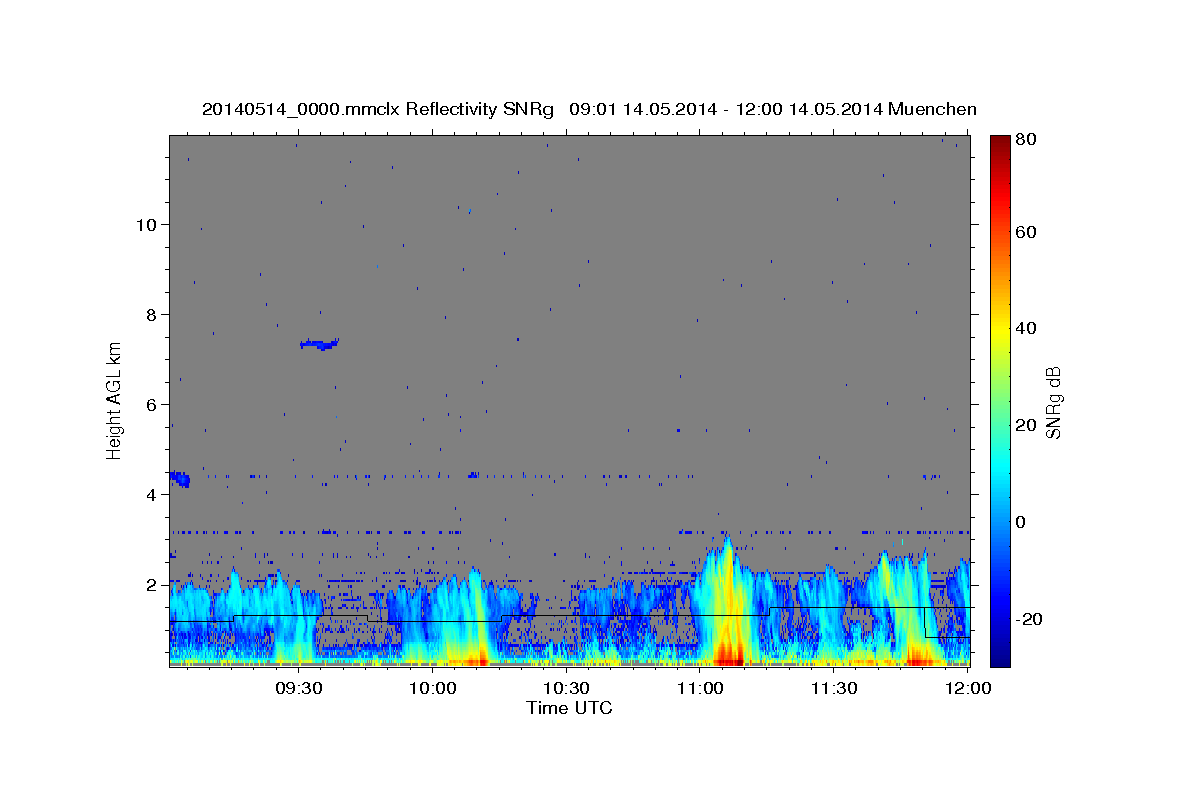
Task: Click the 'SNRg dB' colorbar label
Action: point(1053,402)
